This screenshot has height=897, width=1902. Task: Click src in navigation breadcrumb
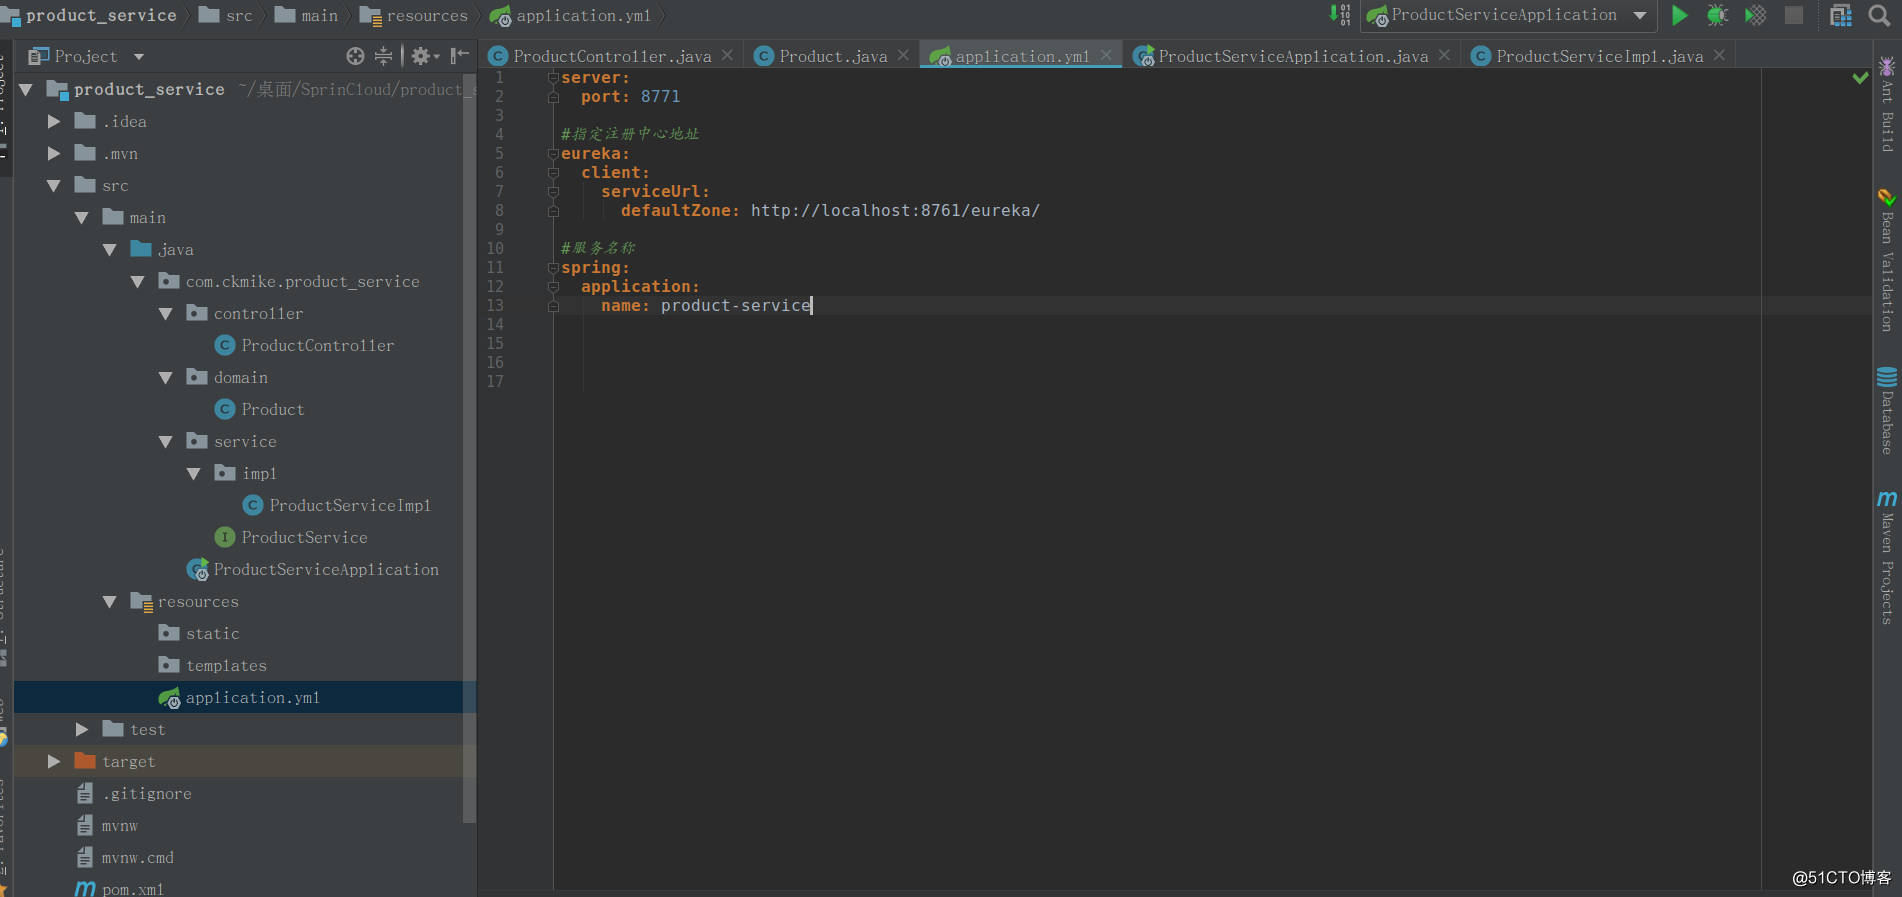227,15
